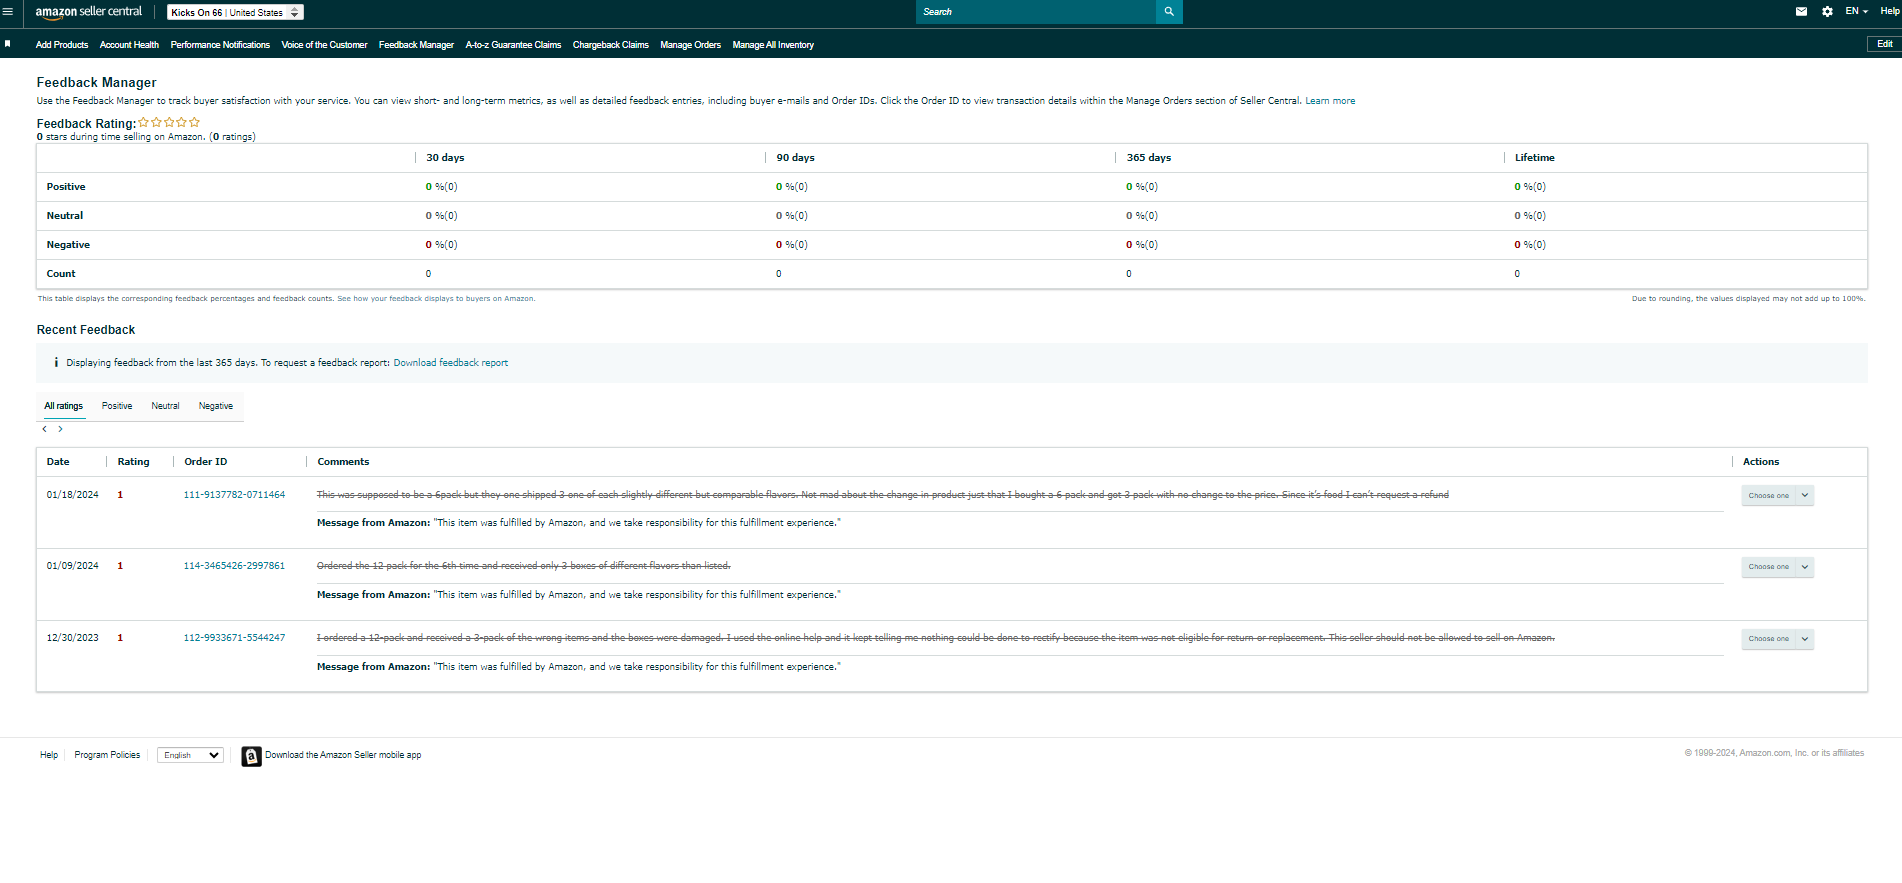Click the info icon in the feedback notice
The height and width of the screenshot is (883, 1902).
click(x=56, y=363)
